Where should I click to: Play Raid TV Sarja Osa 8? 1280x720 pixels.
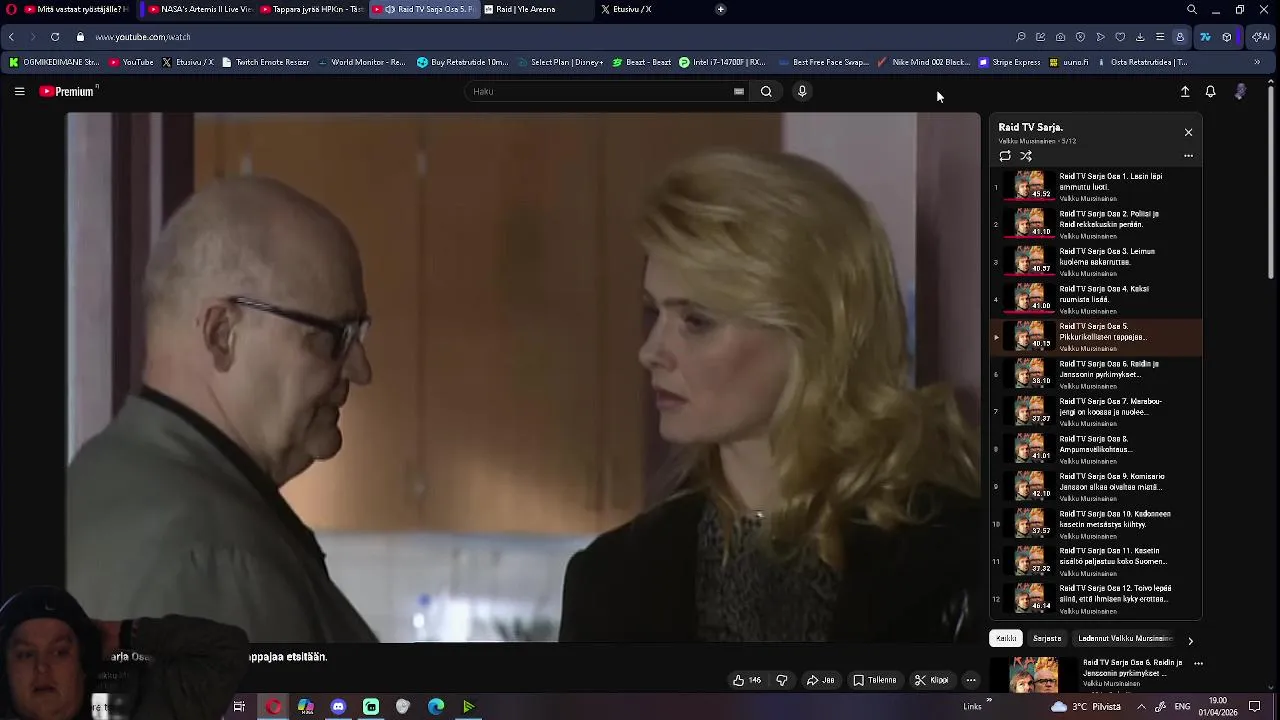pyautogui.click(x=1096, y=449)
